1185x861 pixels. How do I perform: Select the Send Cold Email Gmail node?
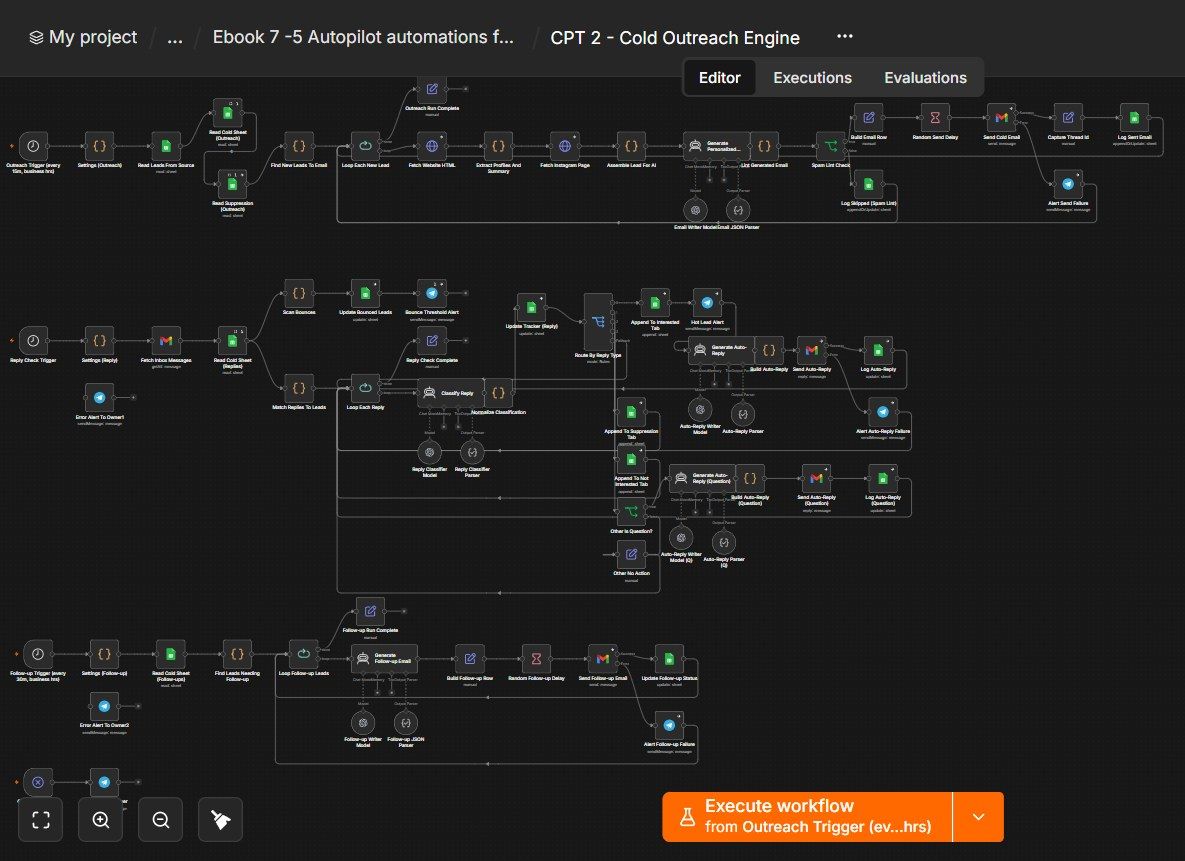point(1001,118)
